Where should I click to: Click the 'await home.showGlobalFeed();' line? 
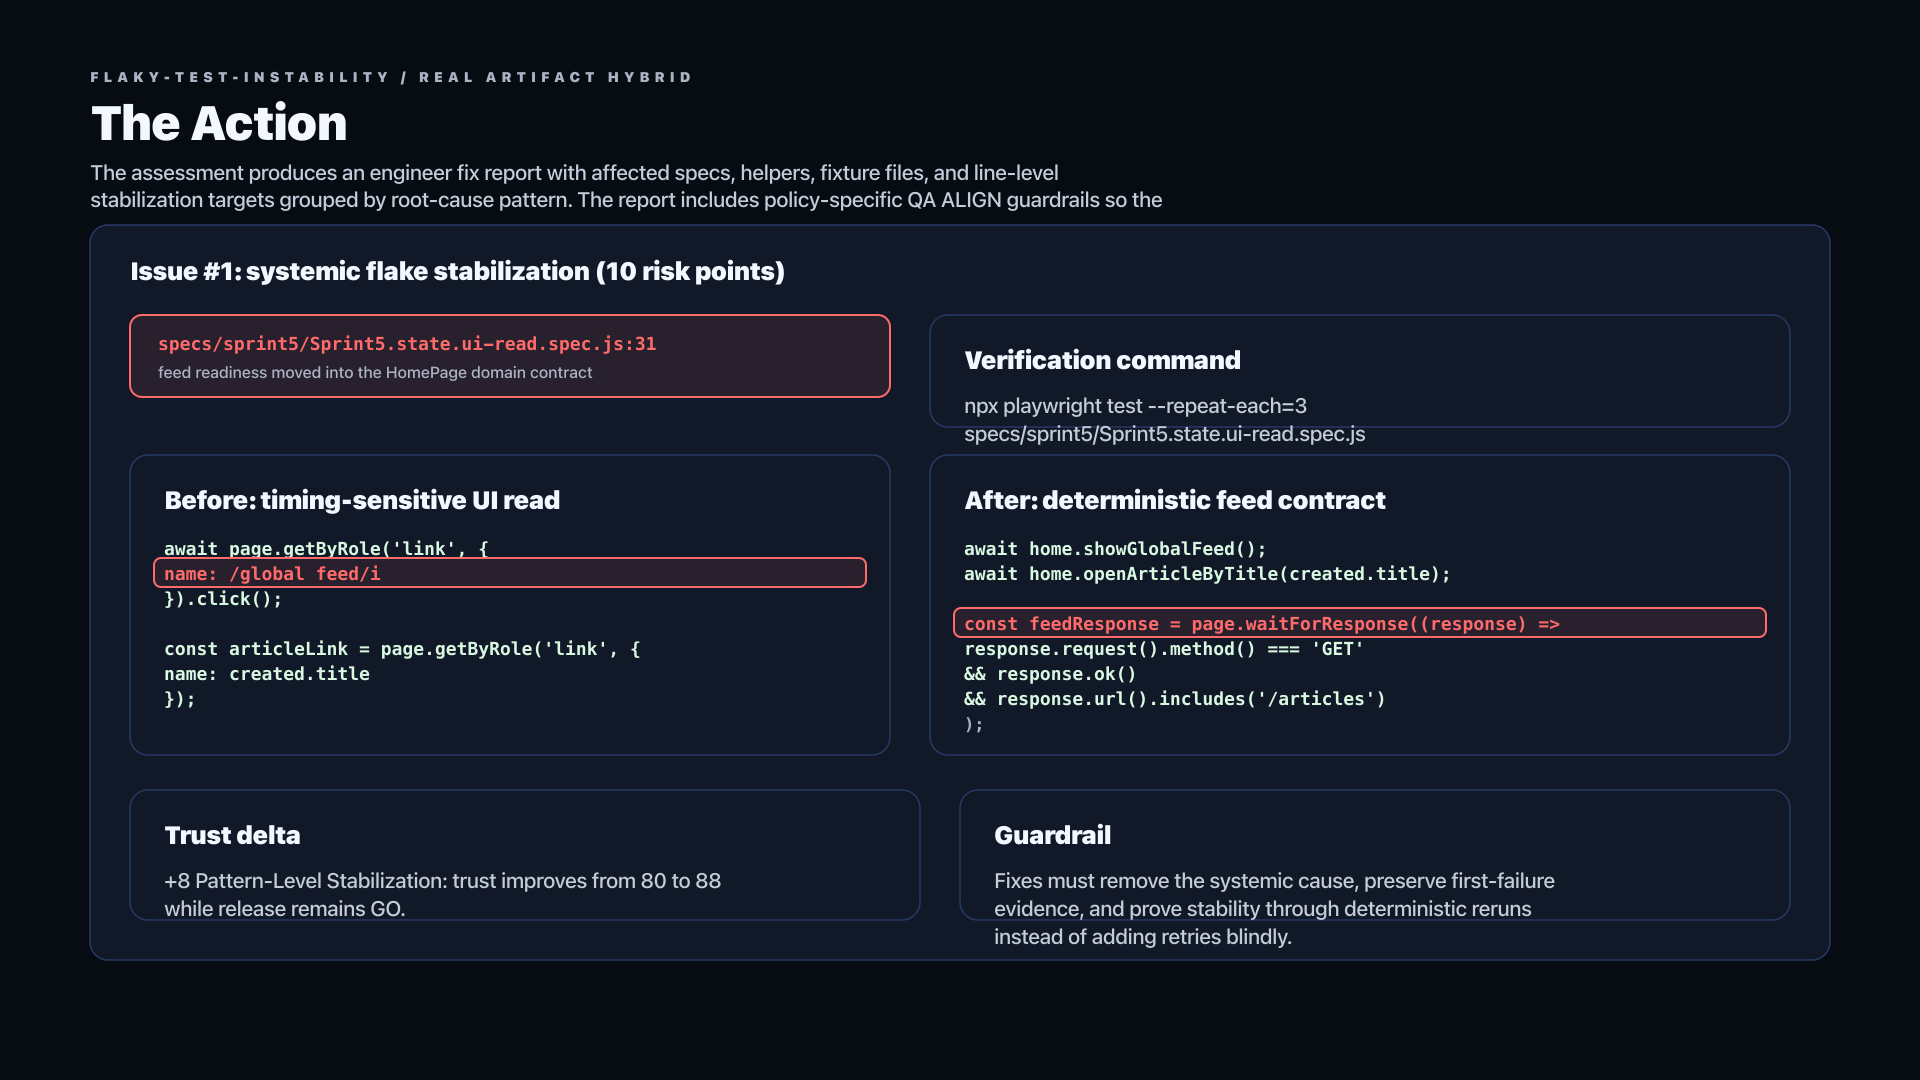[1115, 548]
